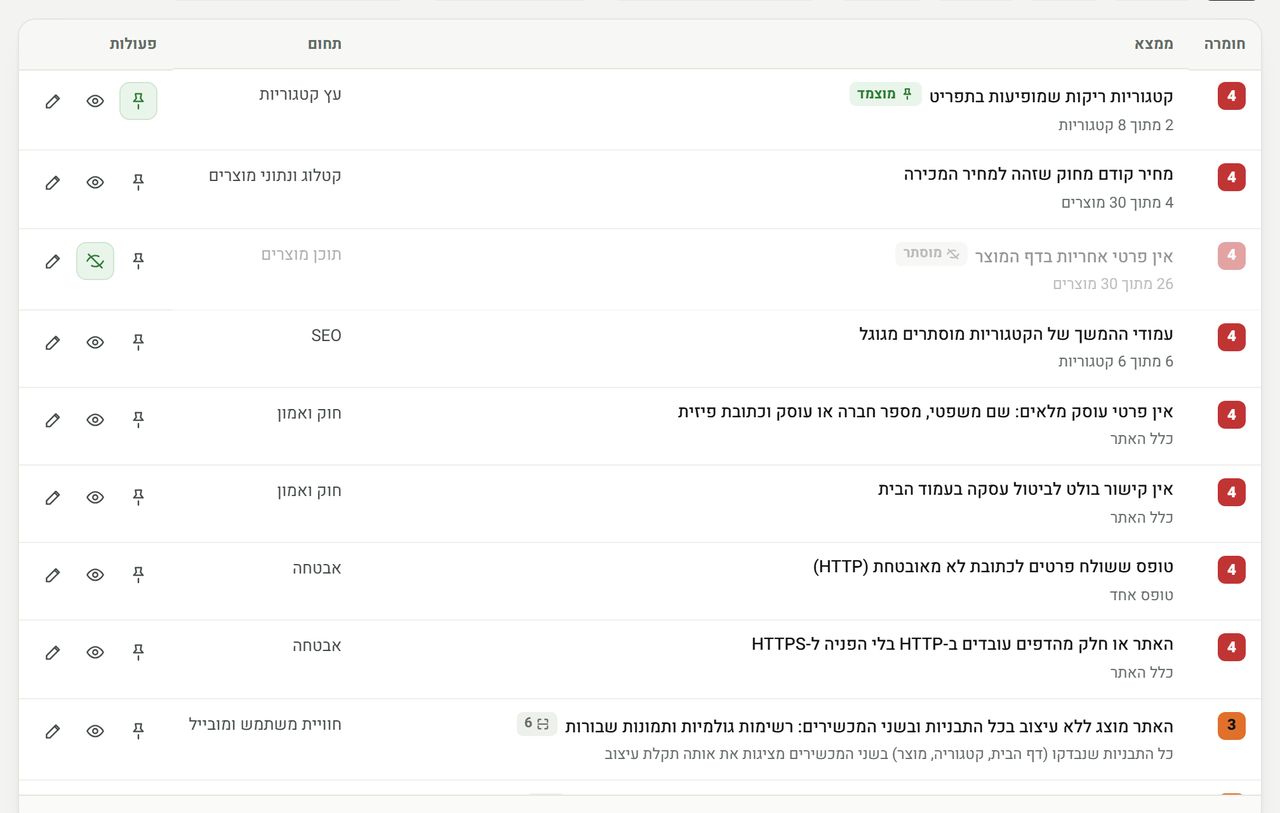Pin "אין קישור בולט לביטול עסקה בעמוד הבית"
The image size is (1280, 813).
138,497
